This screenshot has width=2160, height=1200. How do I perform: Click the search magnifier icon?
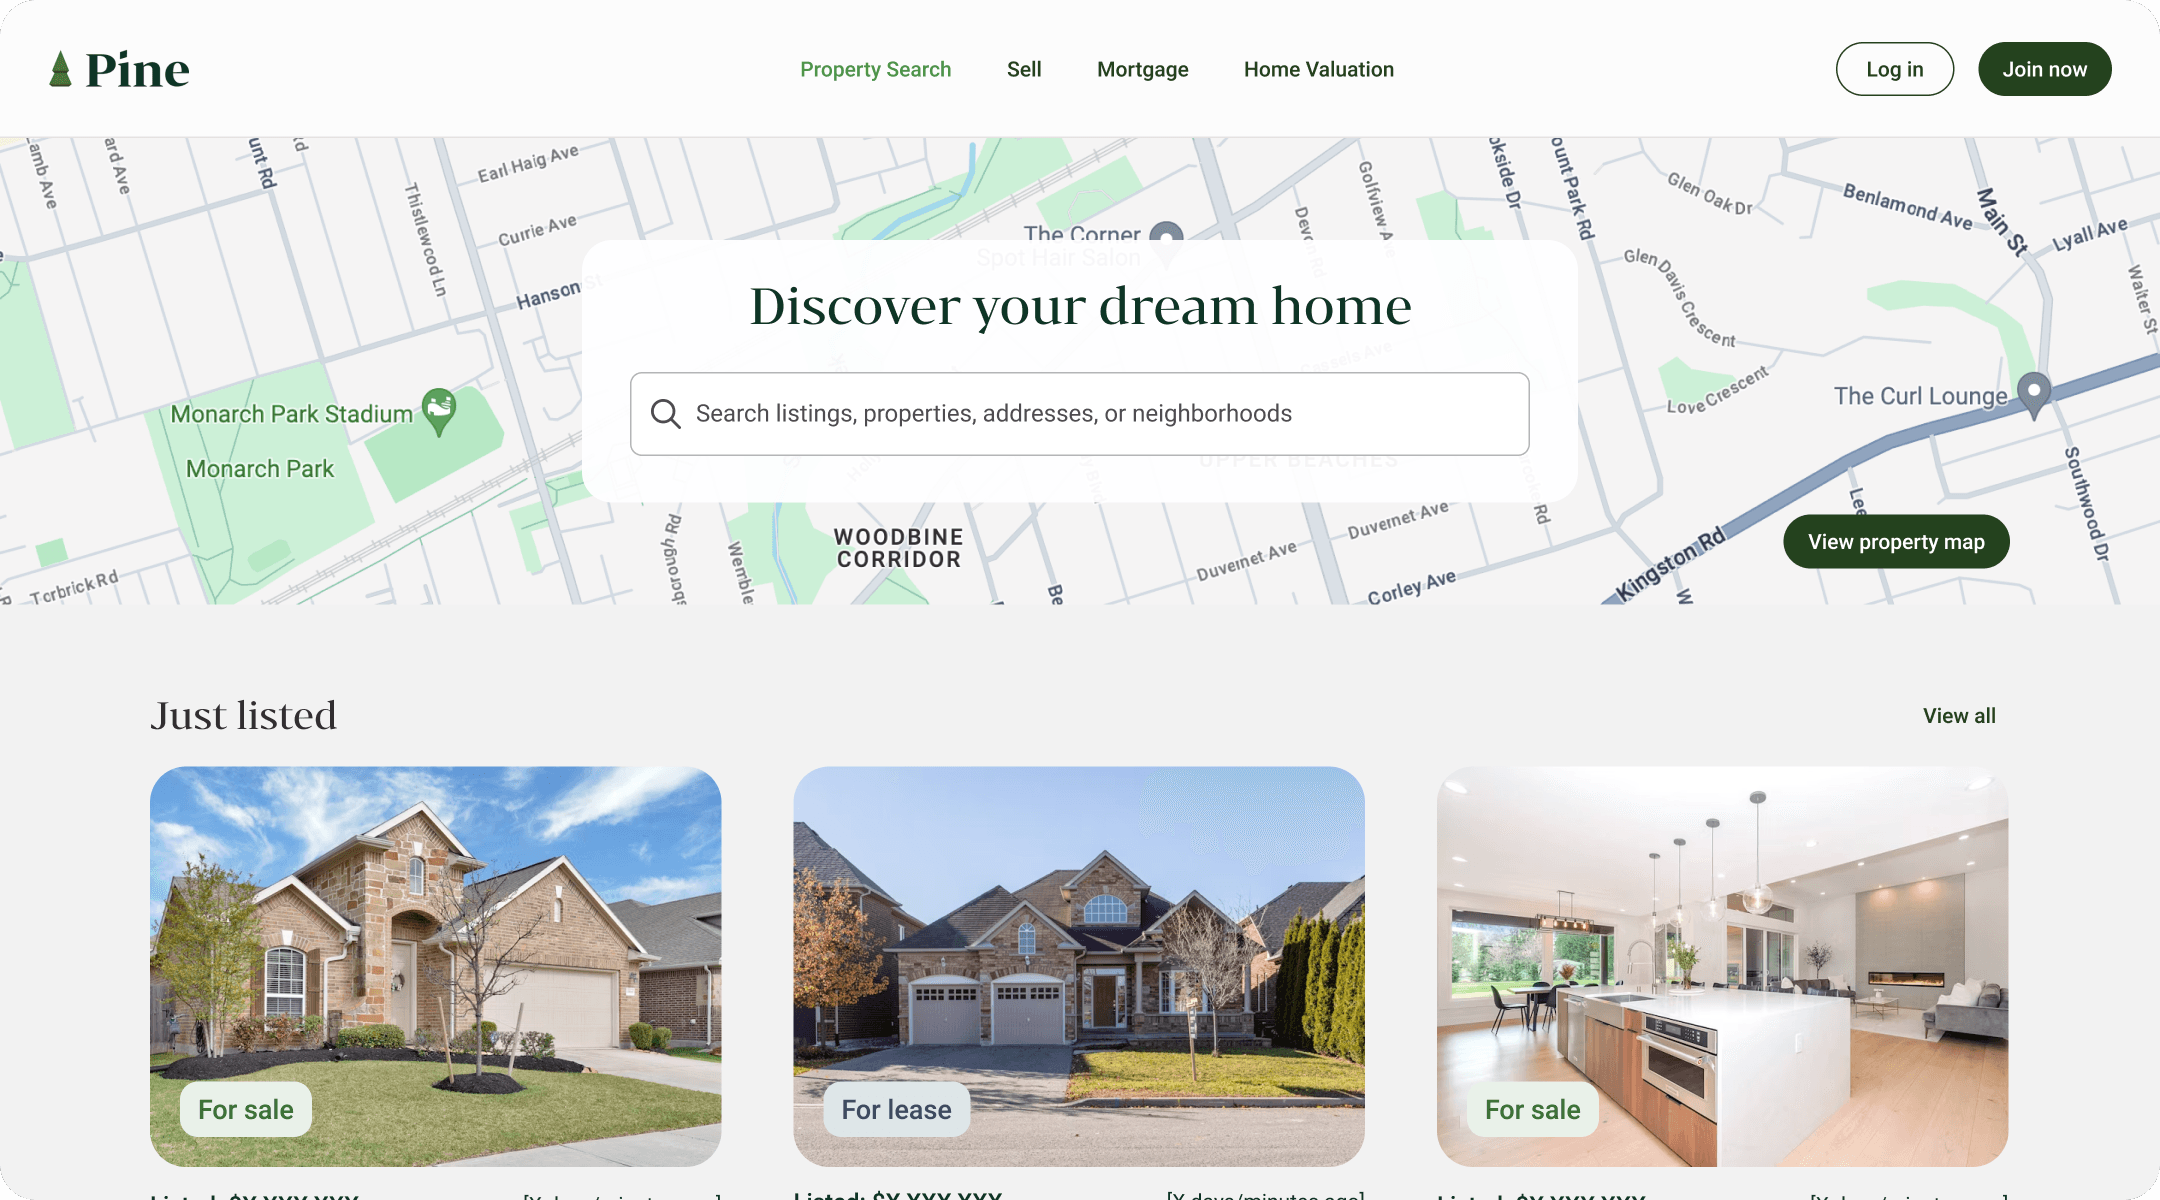[665, 414]
